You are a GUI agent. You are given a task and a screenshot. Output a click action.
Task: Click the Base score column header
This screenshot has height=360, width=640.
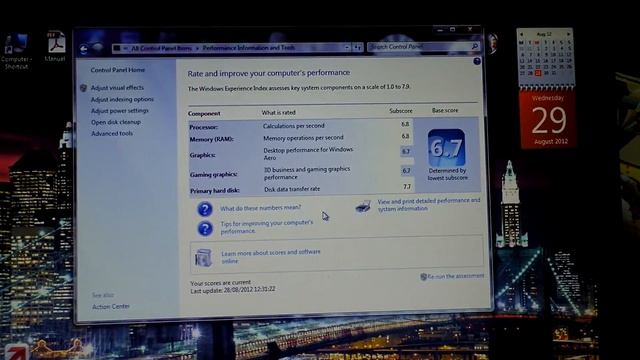(445, 110)
